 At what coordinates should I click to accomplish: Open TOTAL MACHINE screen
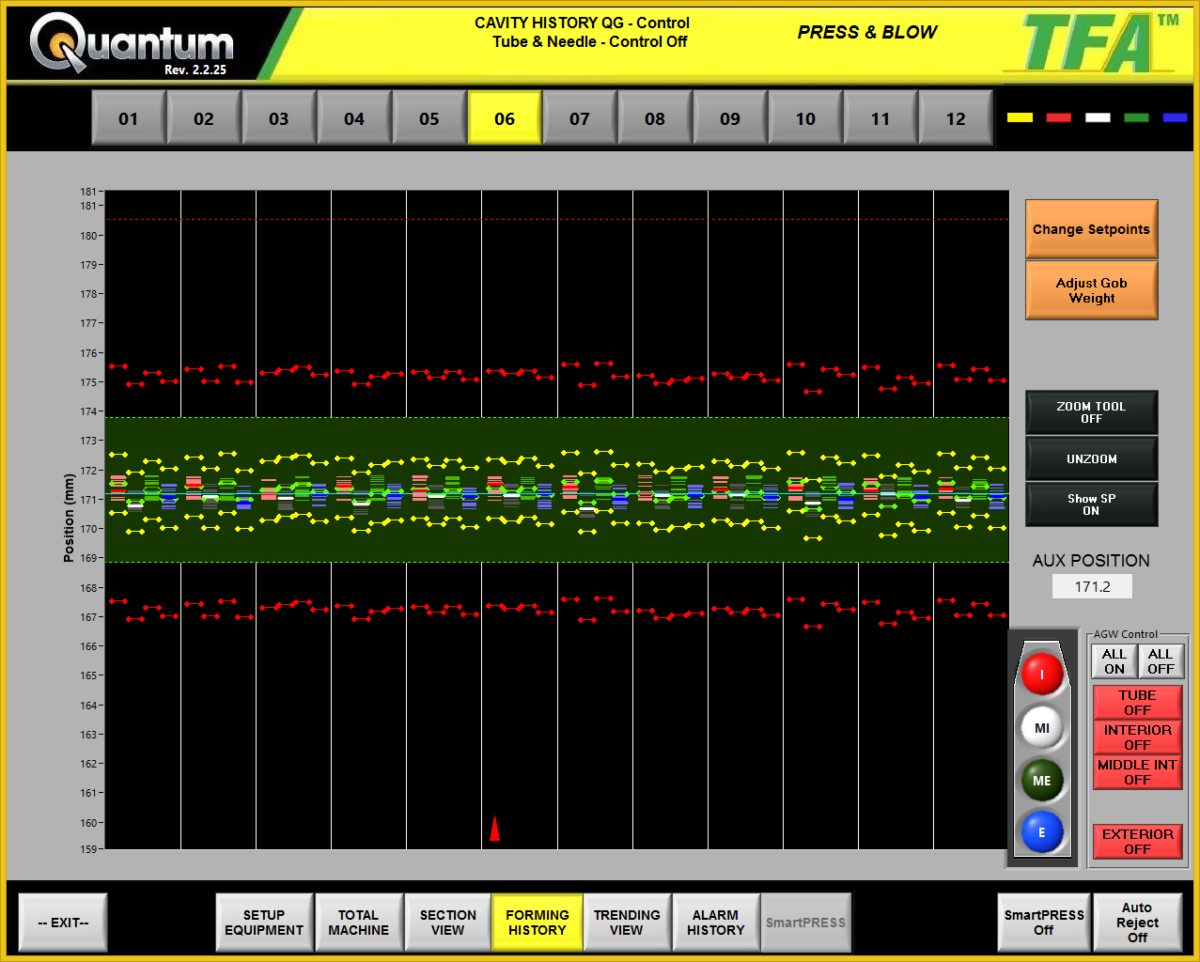(358, 922)
